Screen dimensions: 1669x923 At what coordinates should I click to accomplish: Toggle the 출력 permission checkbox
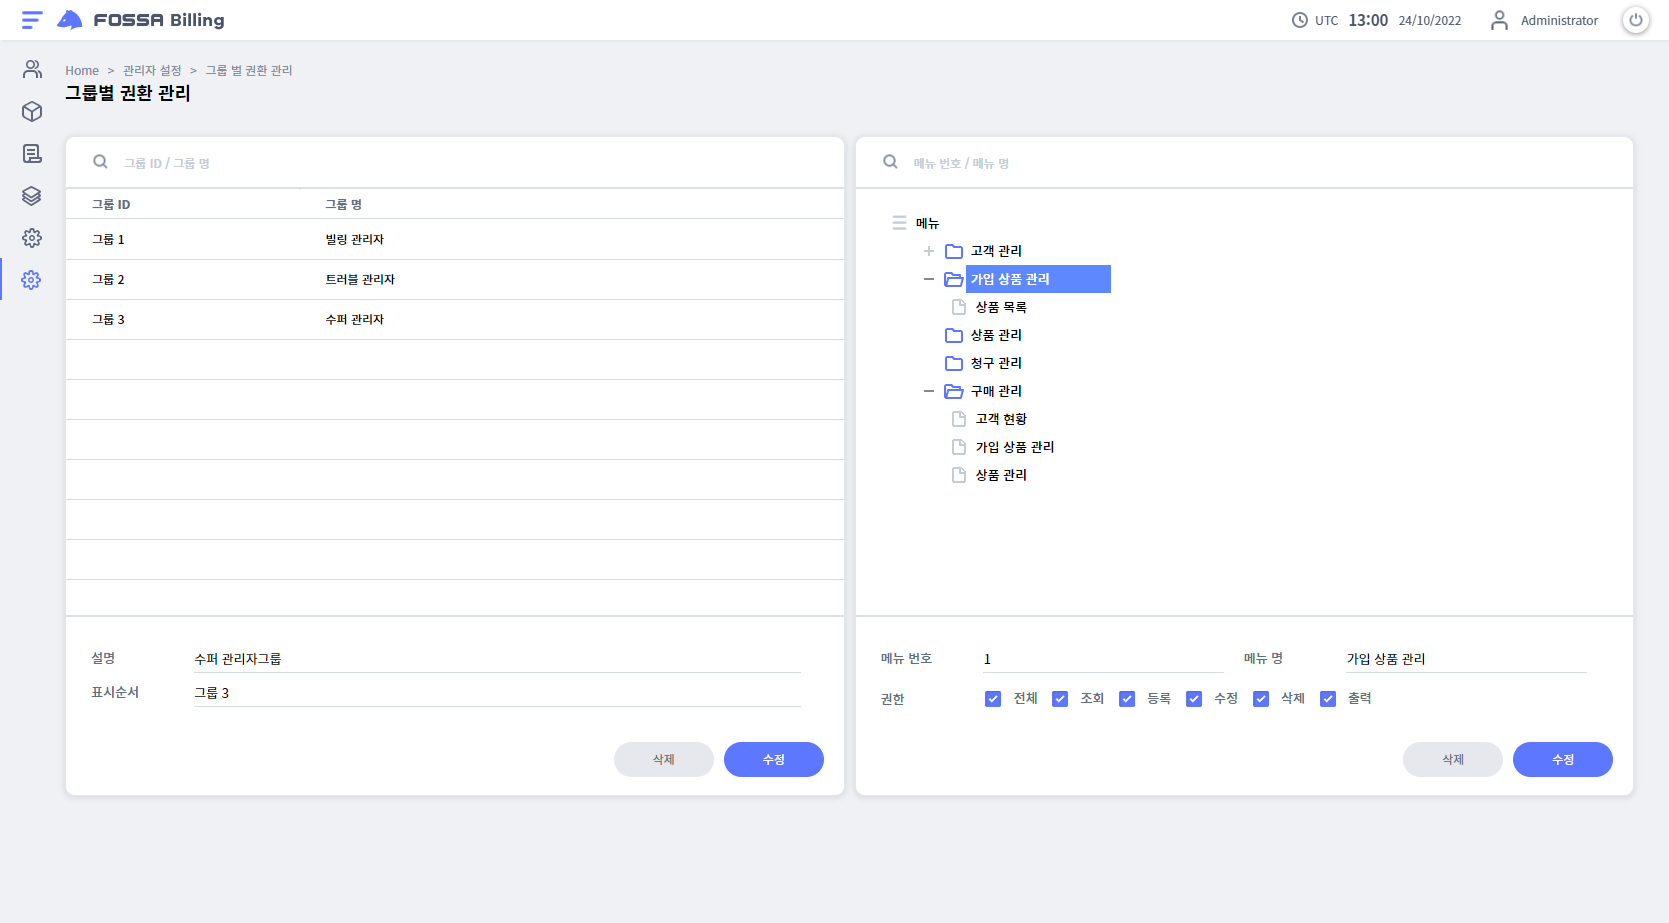click(x=1327, y=699)
